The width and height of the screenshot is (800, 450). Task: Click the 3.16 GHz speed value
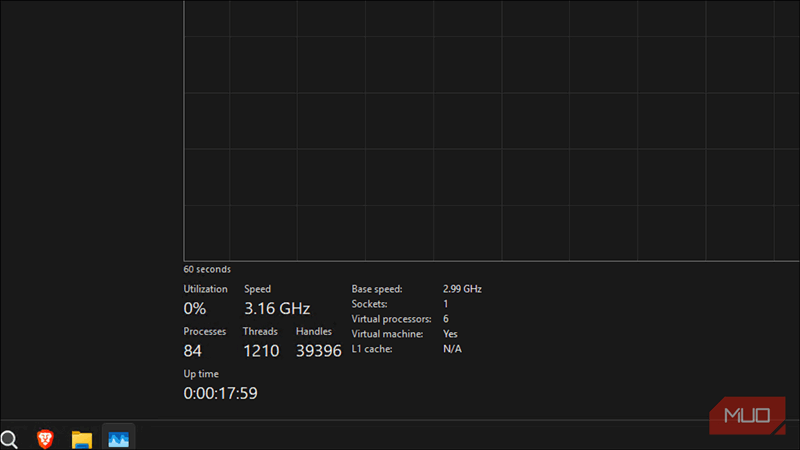277,308
